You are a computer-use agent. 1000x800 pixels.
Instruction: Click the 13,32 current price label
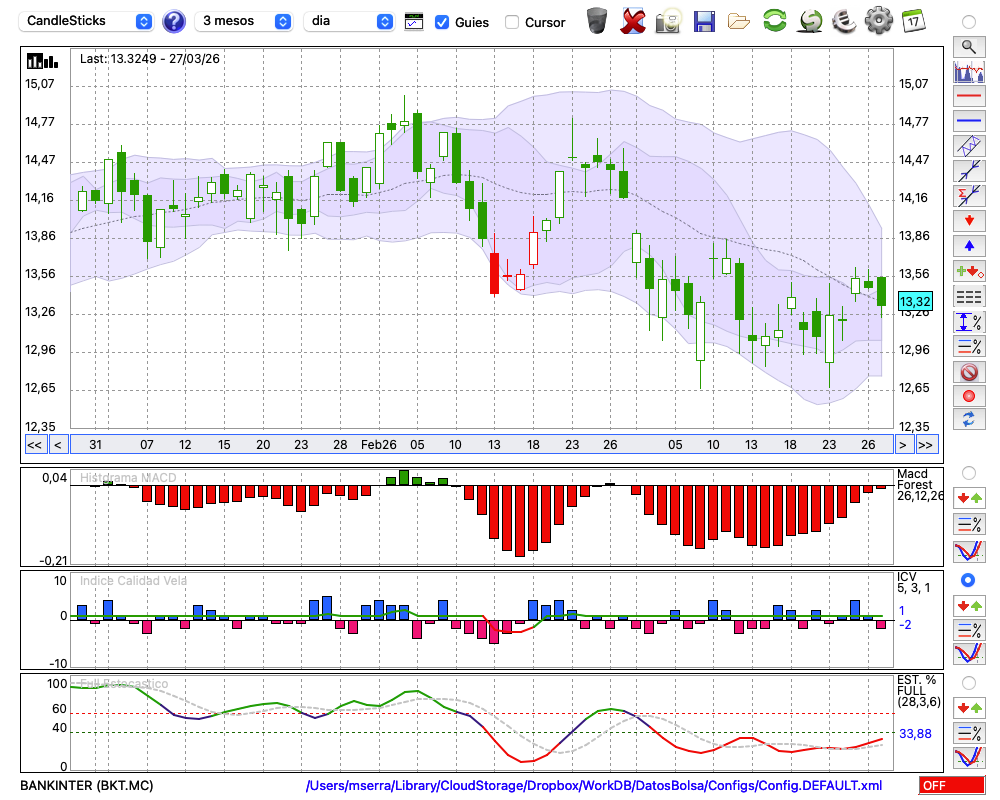click(x=915, y=301)
